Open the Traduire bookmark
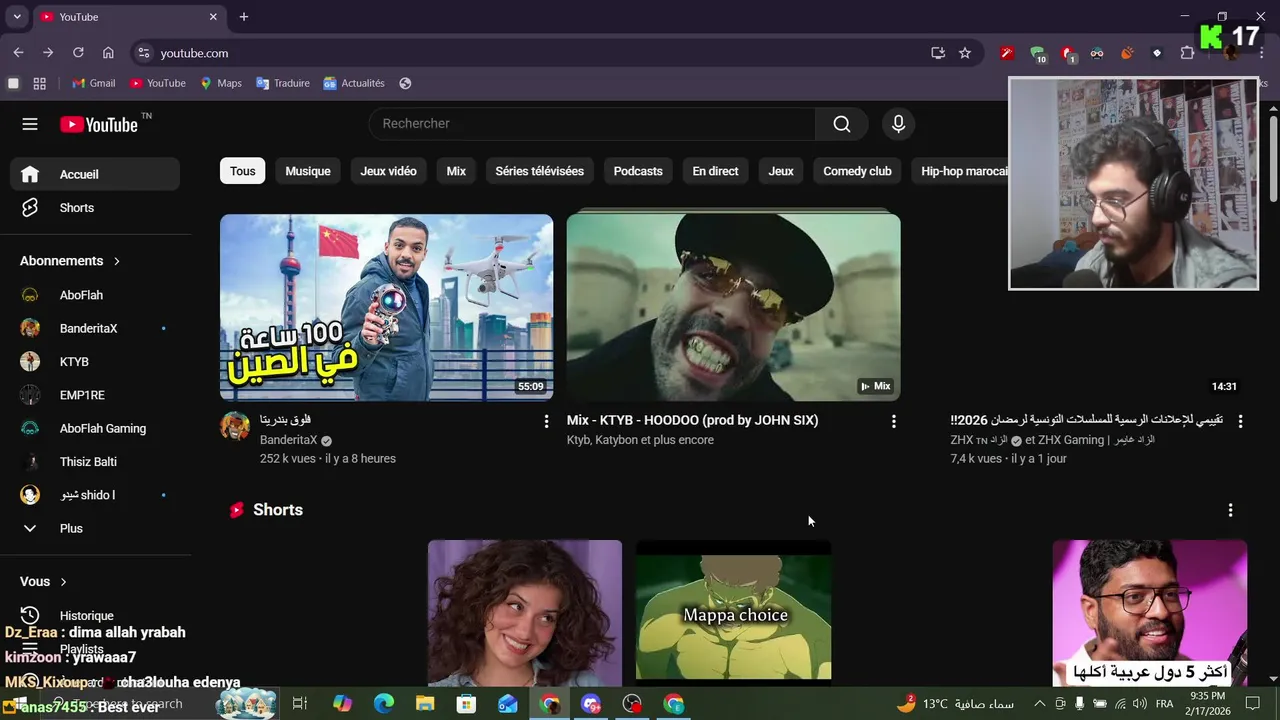The height and width of the screenshot is (720, 1280). pyautogui.click(x=283, y=83)
